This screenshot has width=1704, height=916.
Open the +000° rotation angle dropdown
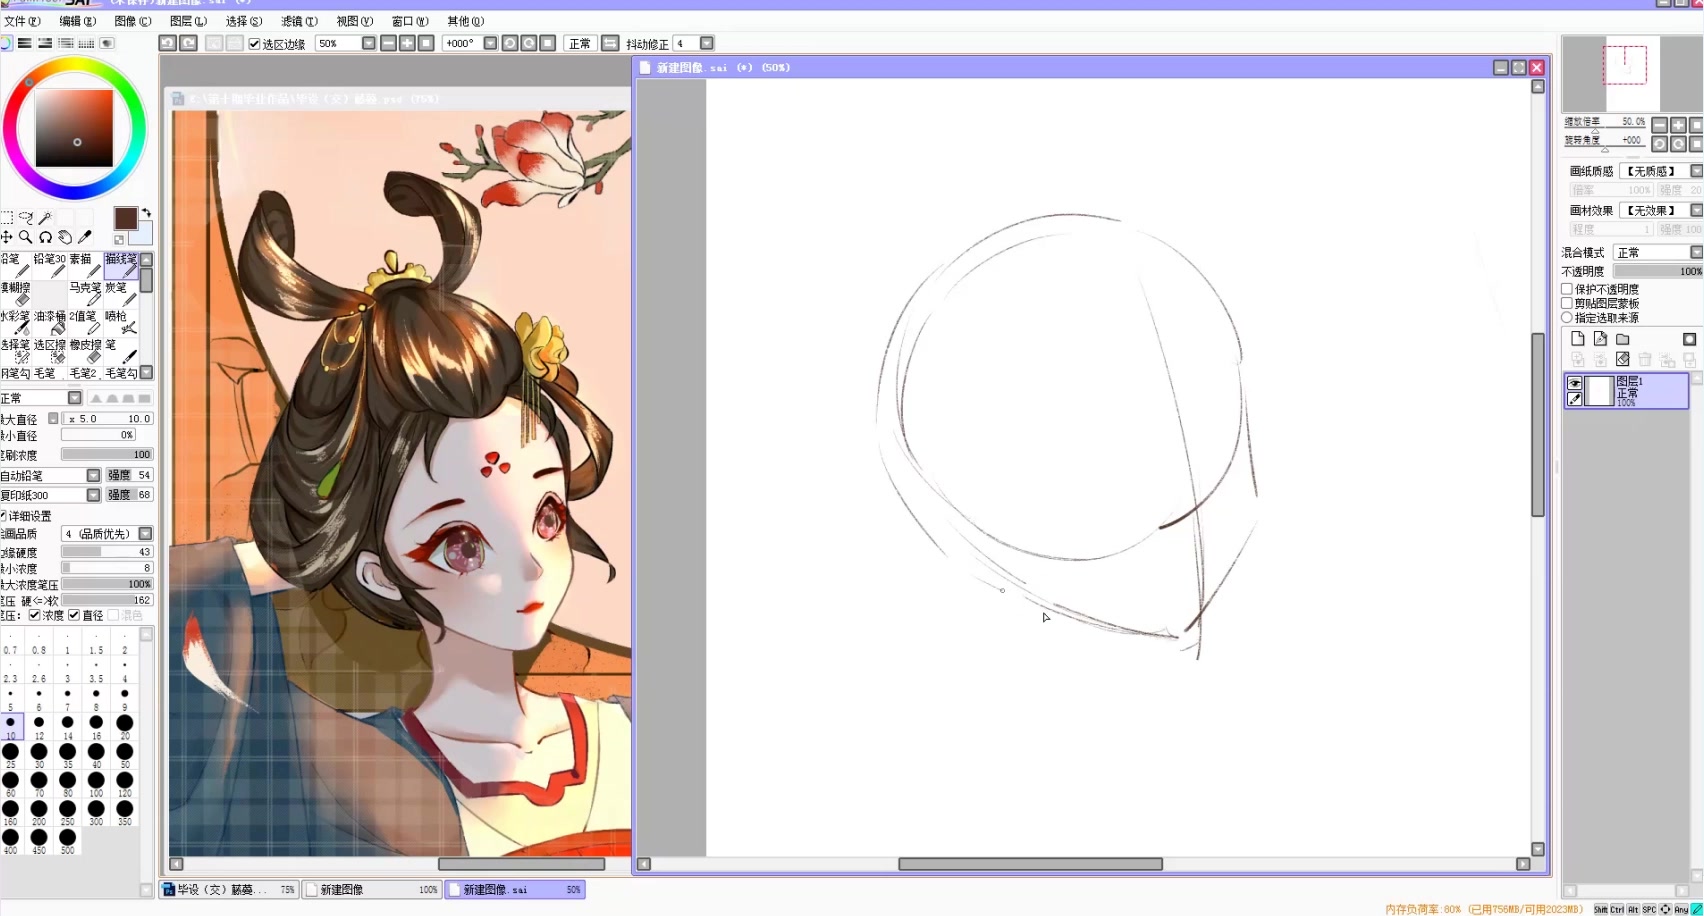[490, 43]
